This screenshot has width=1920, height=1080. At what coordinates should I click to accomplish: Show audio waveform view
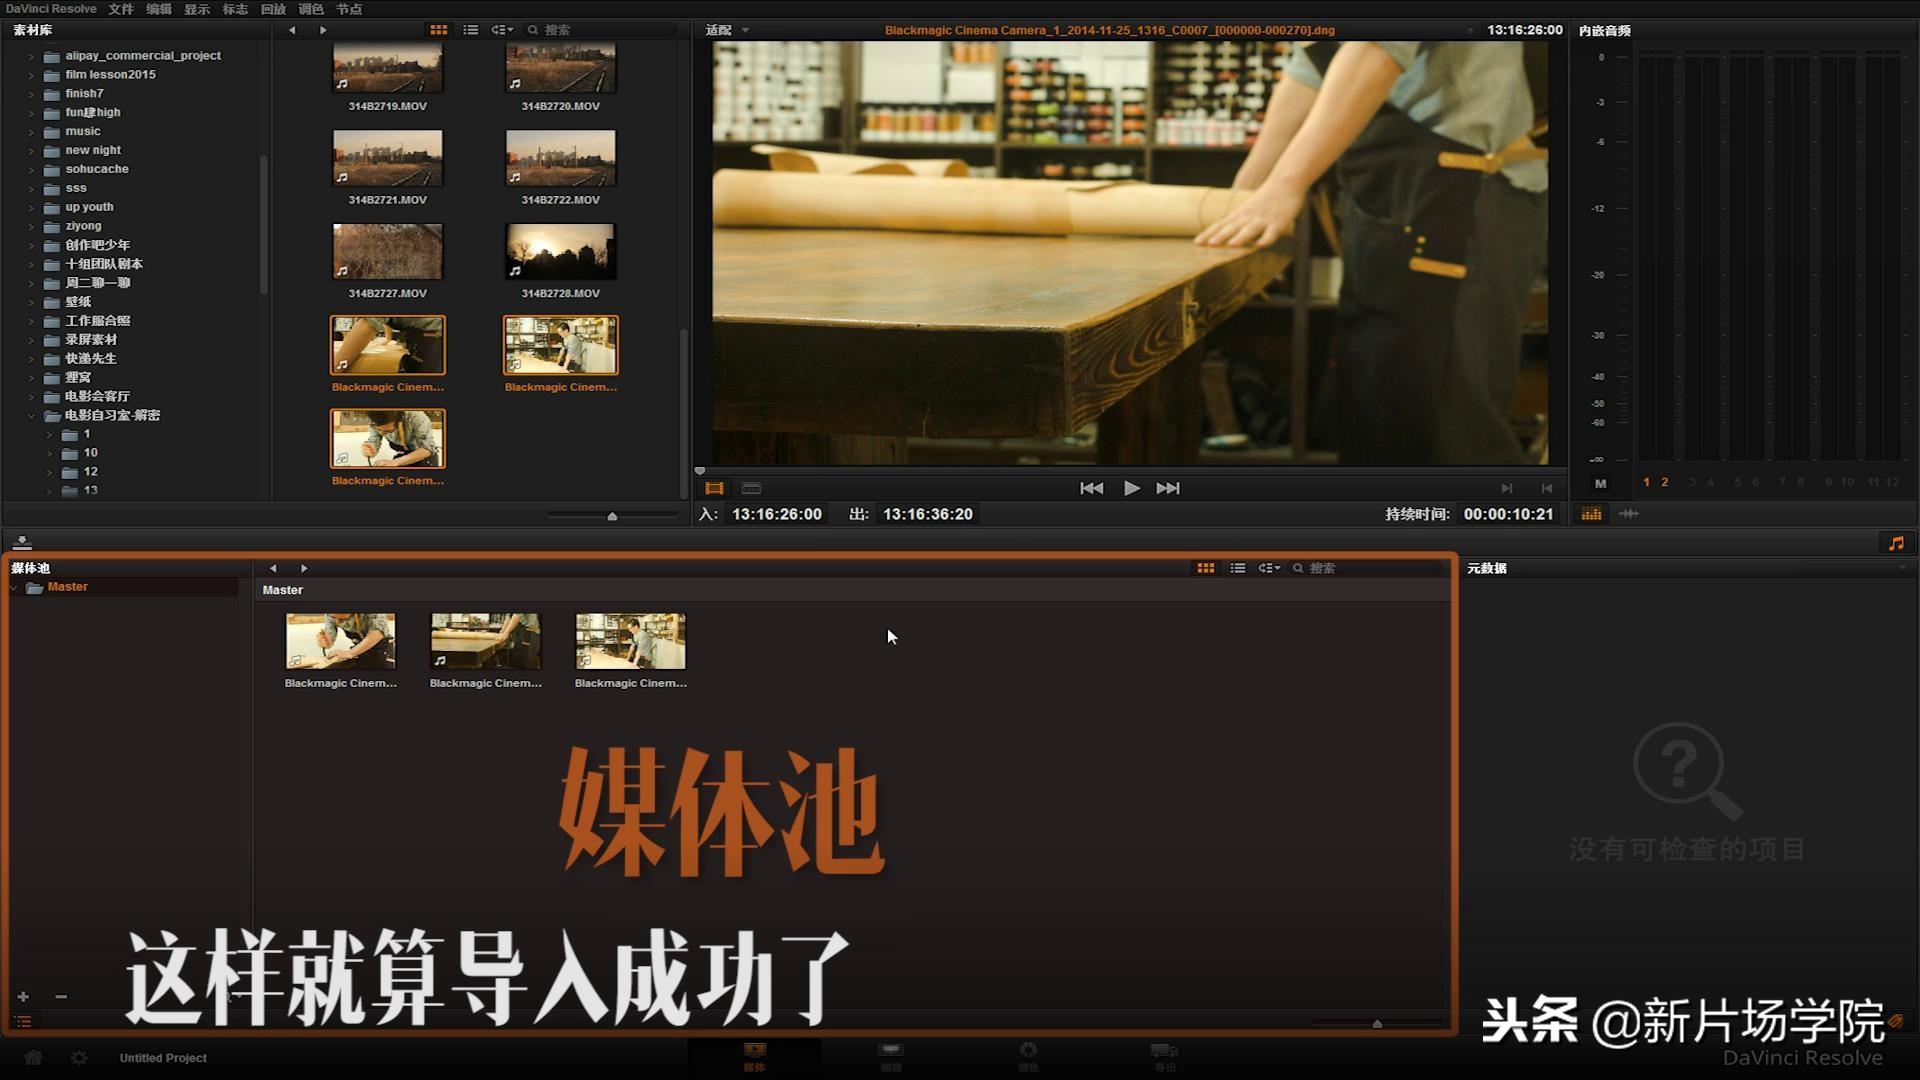(1628, 514)
